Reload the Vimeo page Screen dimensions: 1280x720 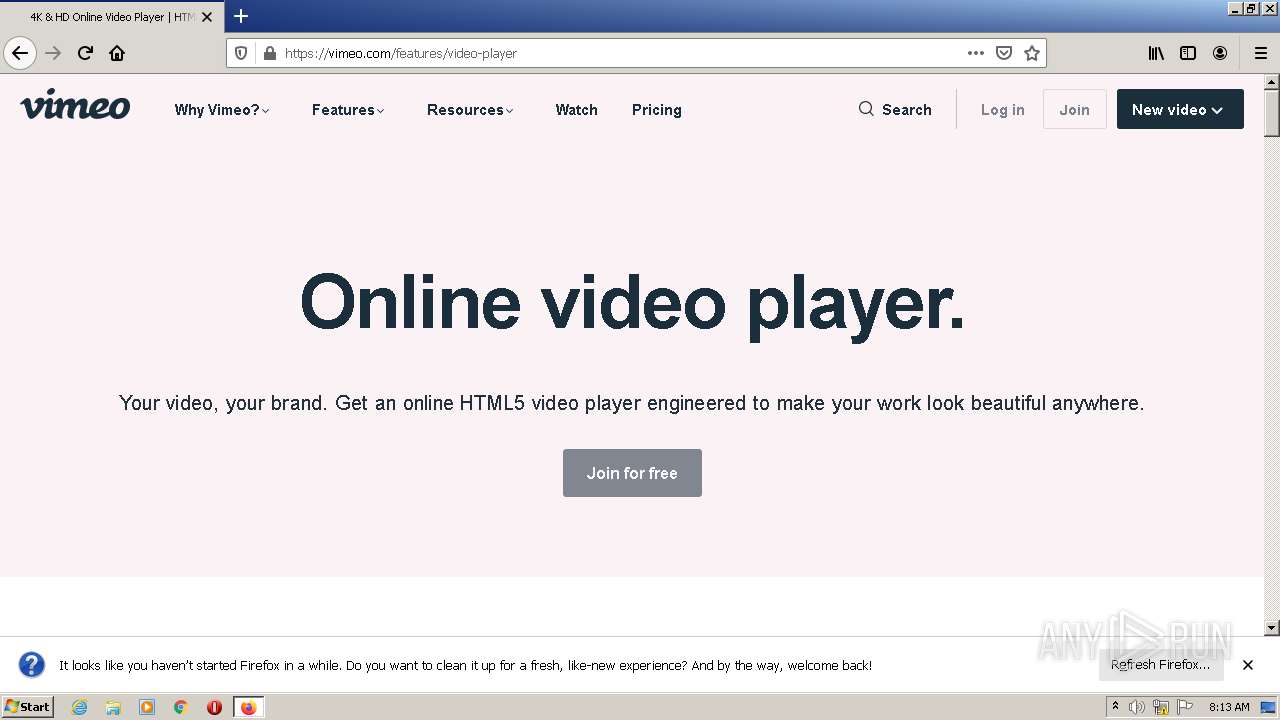click(x=85, y=53)
